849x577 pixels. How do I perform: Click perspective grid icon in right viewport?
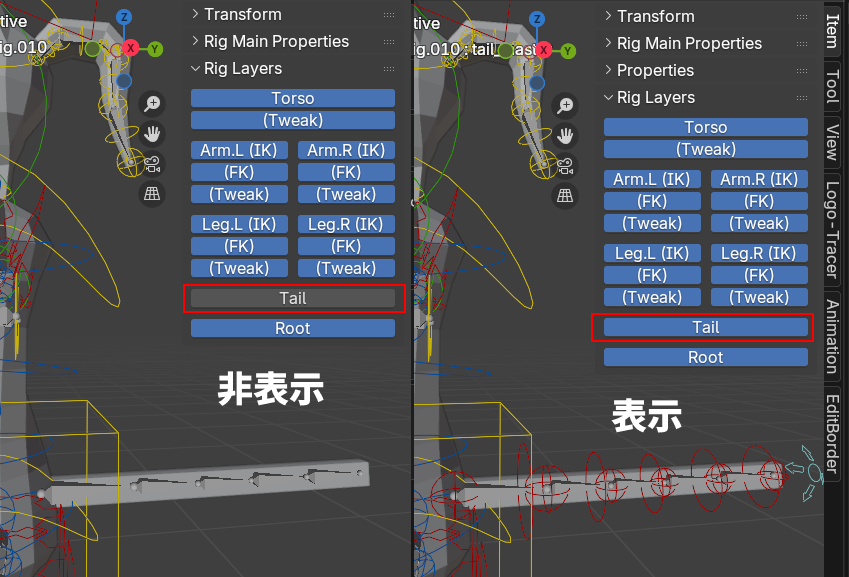(565, 195)
